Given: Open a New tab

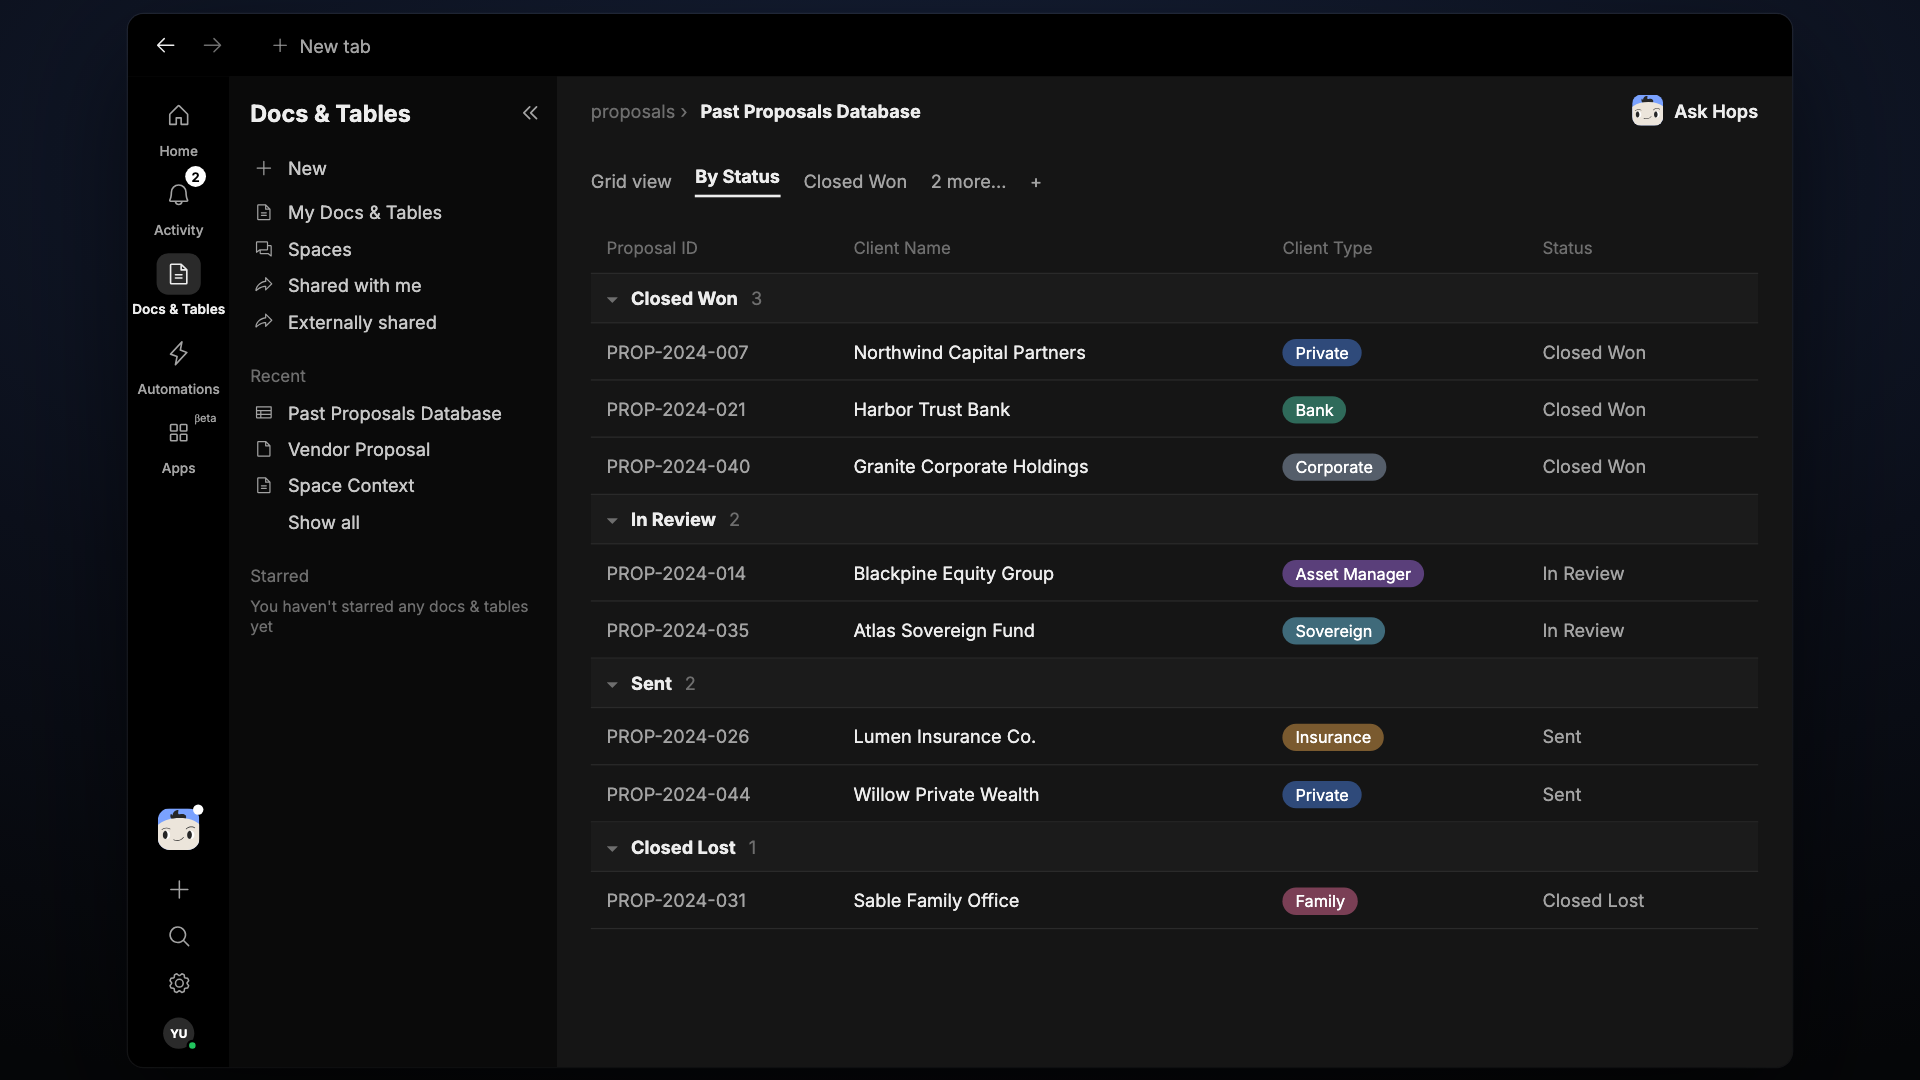Looking at the screenshot, I should pyautogui.click(x=321, y=46).
